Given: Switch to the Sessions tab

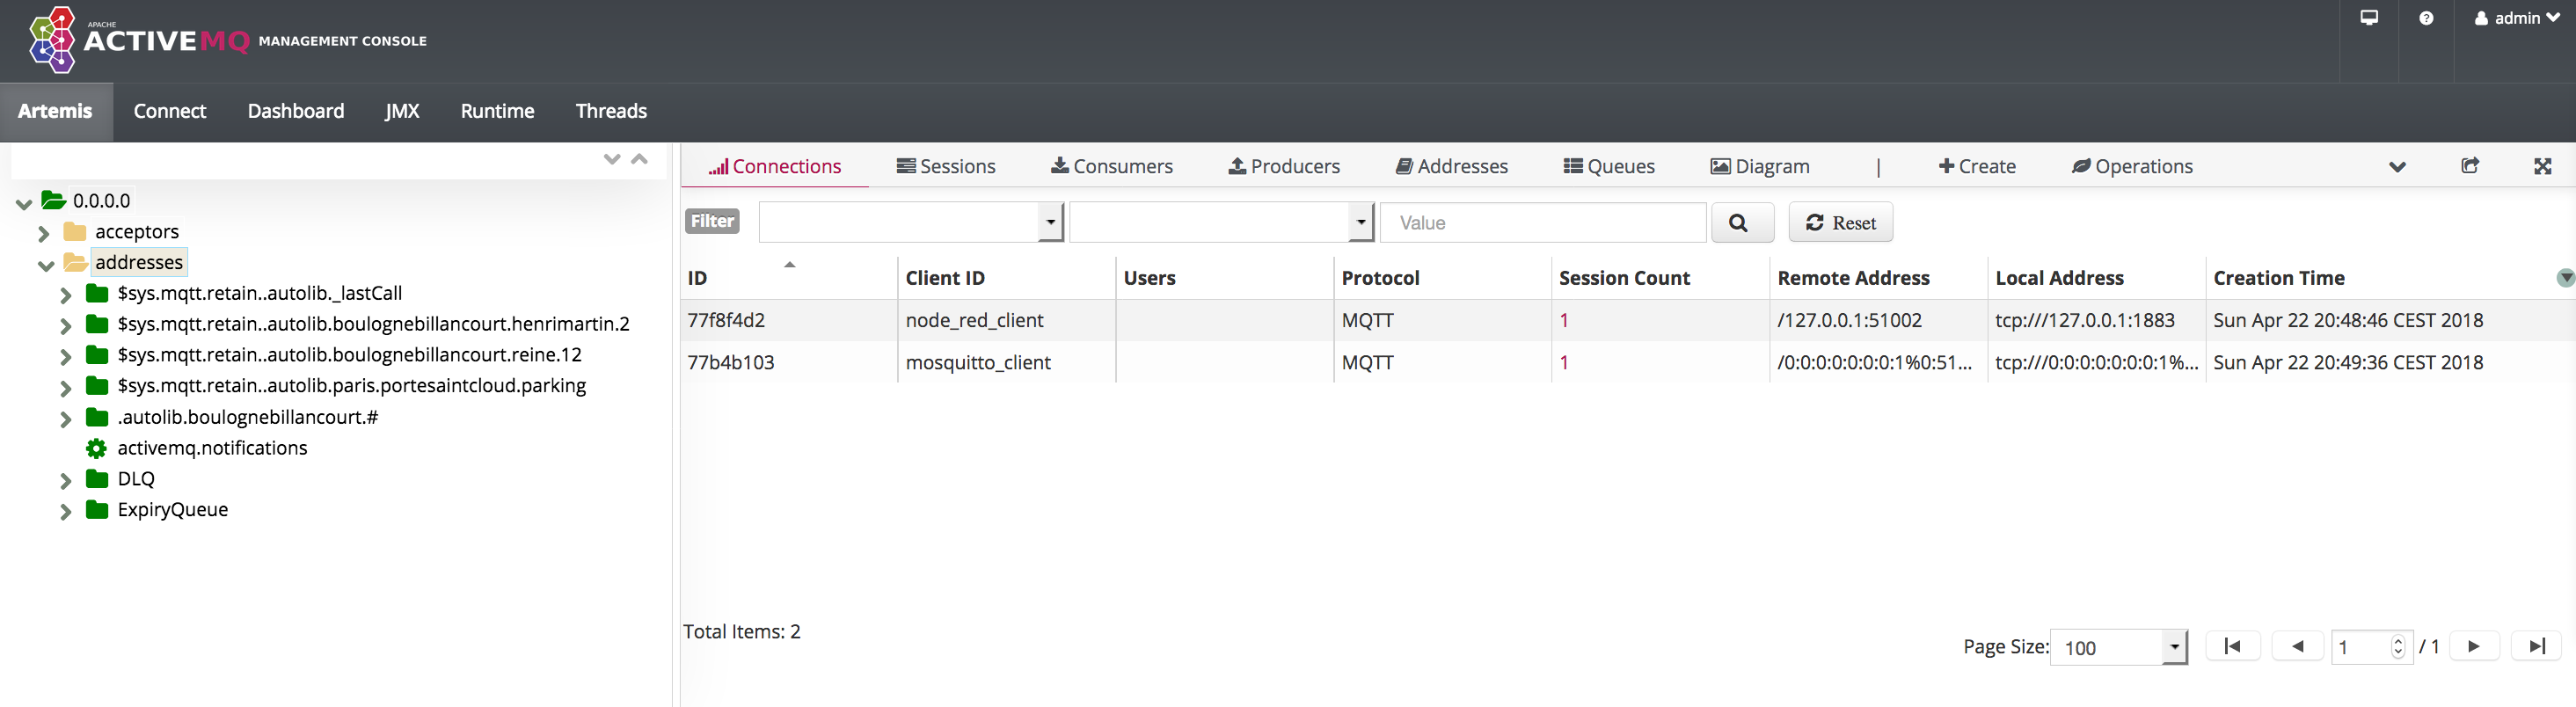Looking at the screenshot, I should click(x=946, y=166).
